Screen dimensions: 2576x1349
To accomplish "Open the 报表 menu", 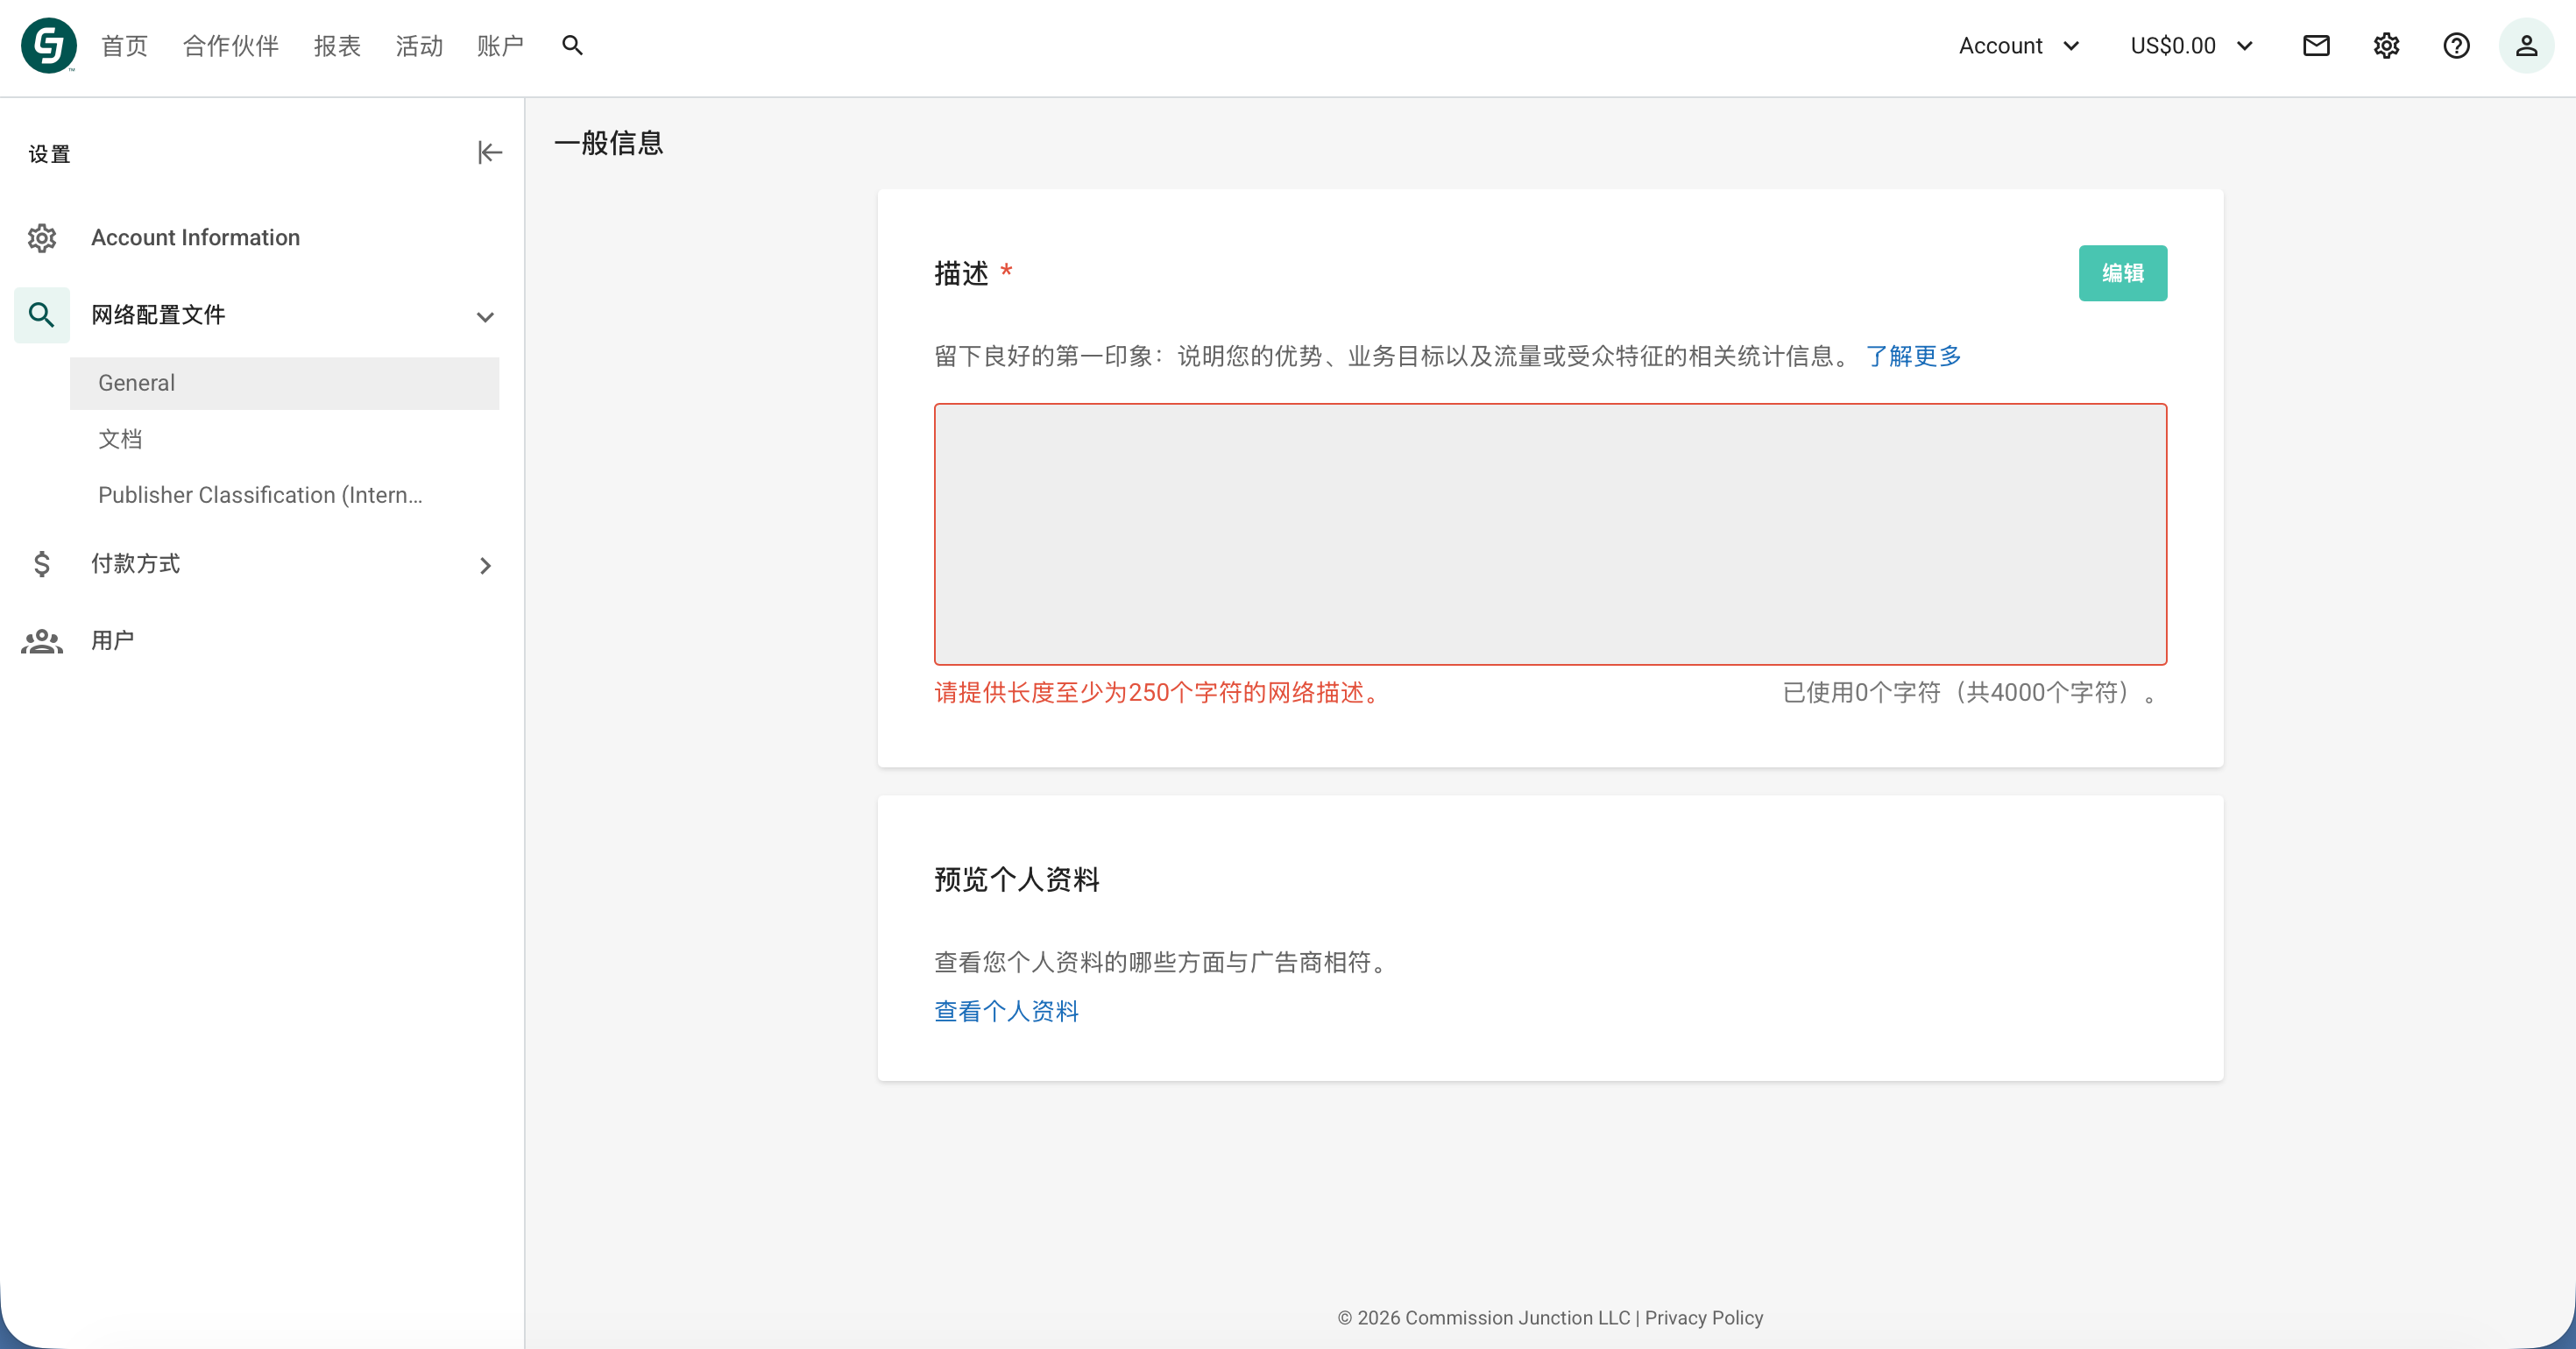I will (x=337, y=46).
